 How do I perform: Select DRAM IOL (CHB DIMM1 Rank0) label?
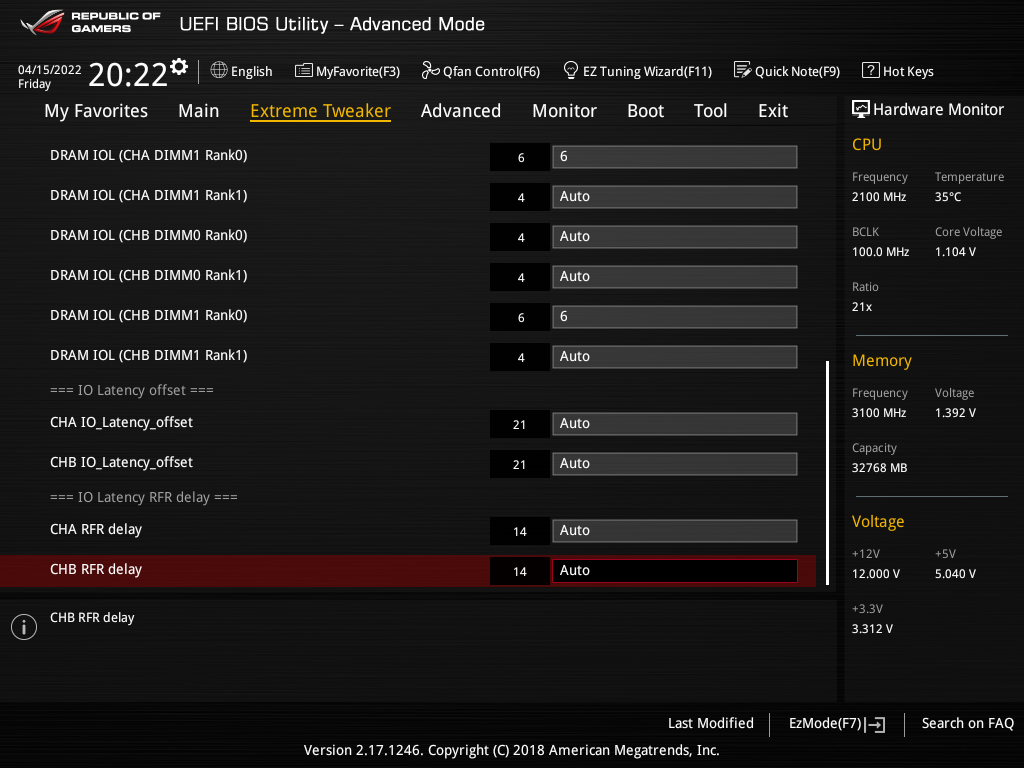tap(149, 315)
